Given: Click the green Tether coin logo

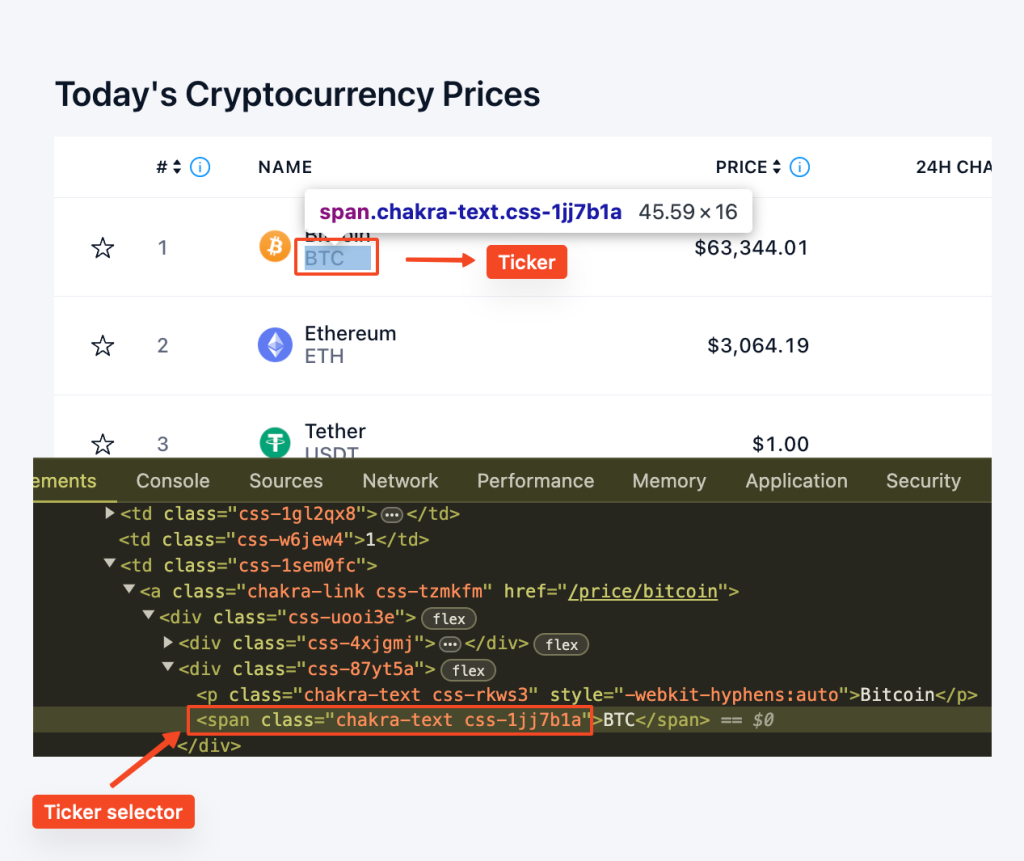Looking at the screenshot, I should [x=275, y=442].
